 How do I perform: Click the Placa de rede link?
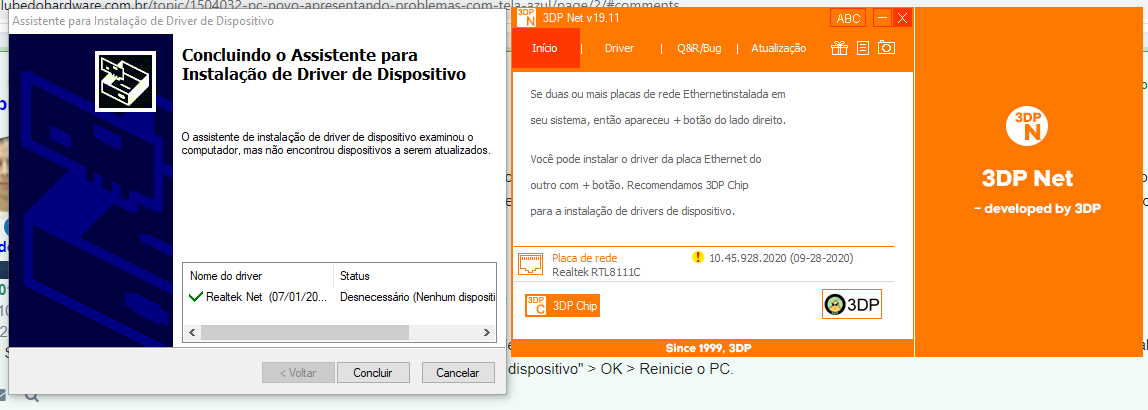click(584, 258)
